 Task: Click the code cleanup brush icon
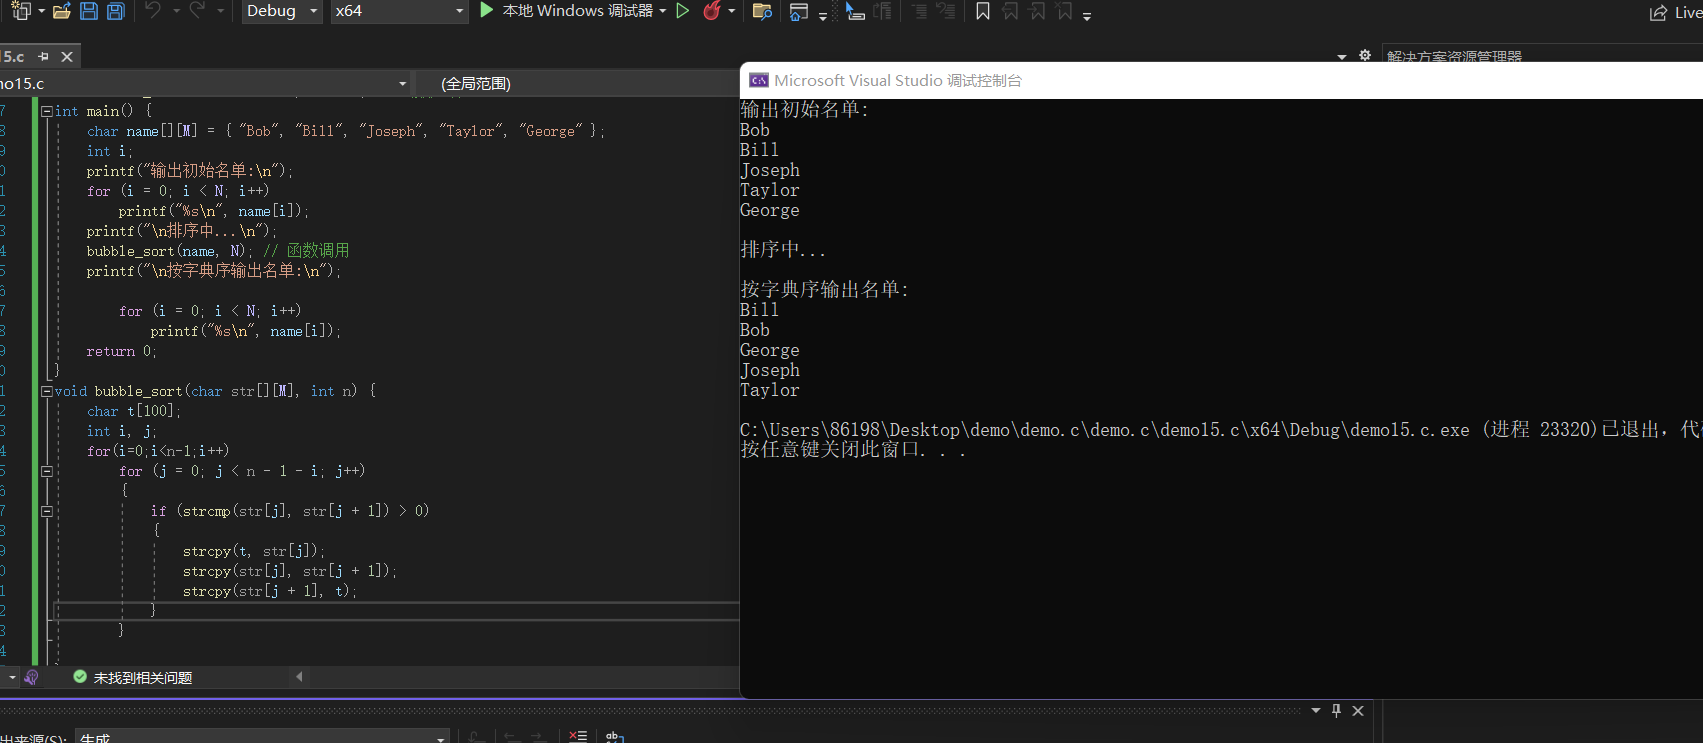tap(31, 678)
